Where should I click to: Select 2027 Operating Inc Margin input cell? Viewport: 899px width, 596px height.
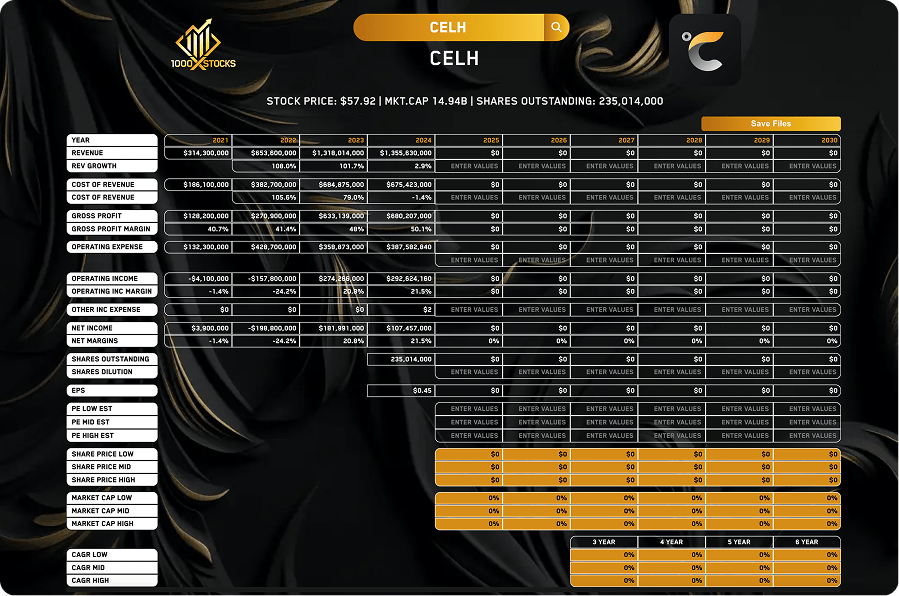pyautogui.click(x=604, y=291)
